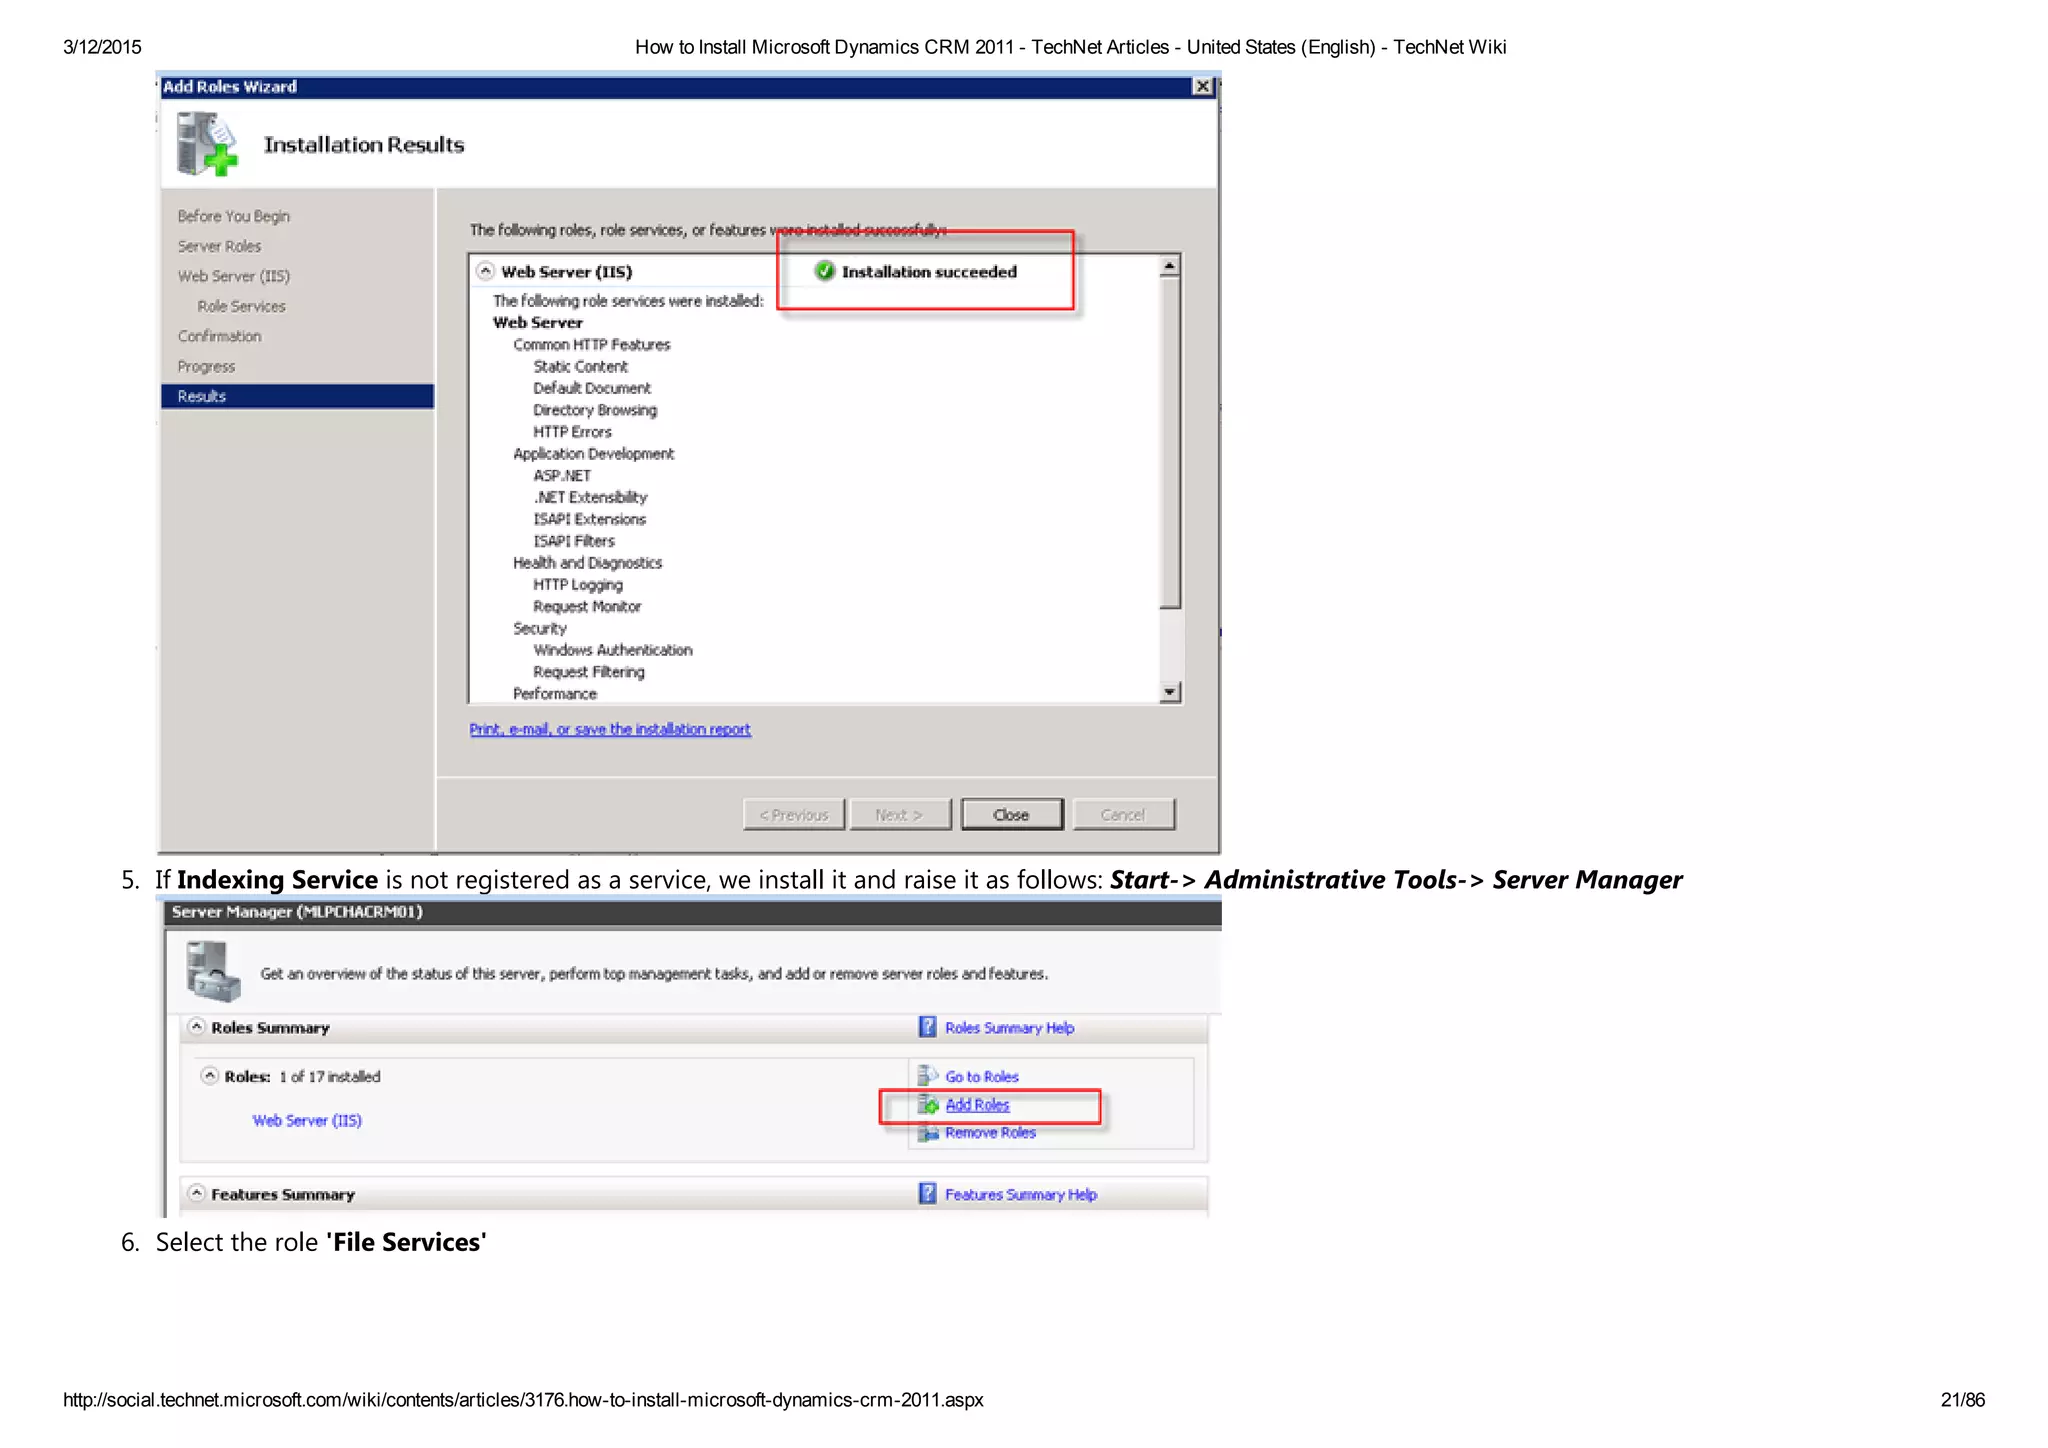The height and width of the screenshot is (1448, 2048).
Task: Click 'ISAPI Filters' entry
Action: point(573,541)
